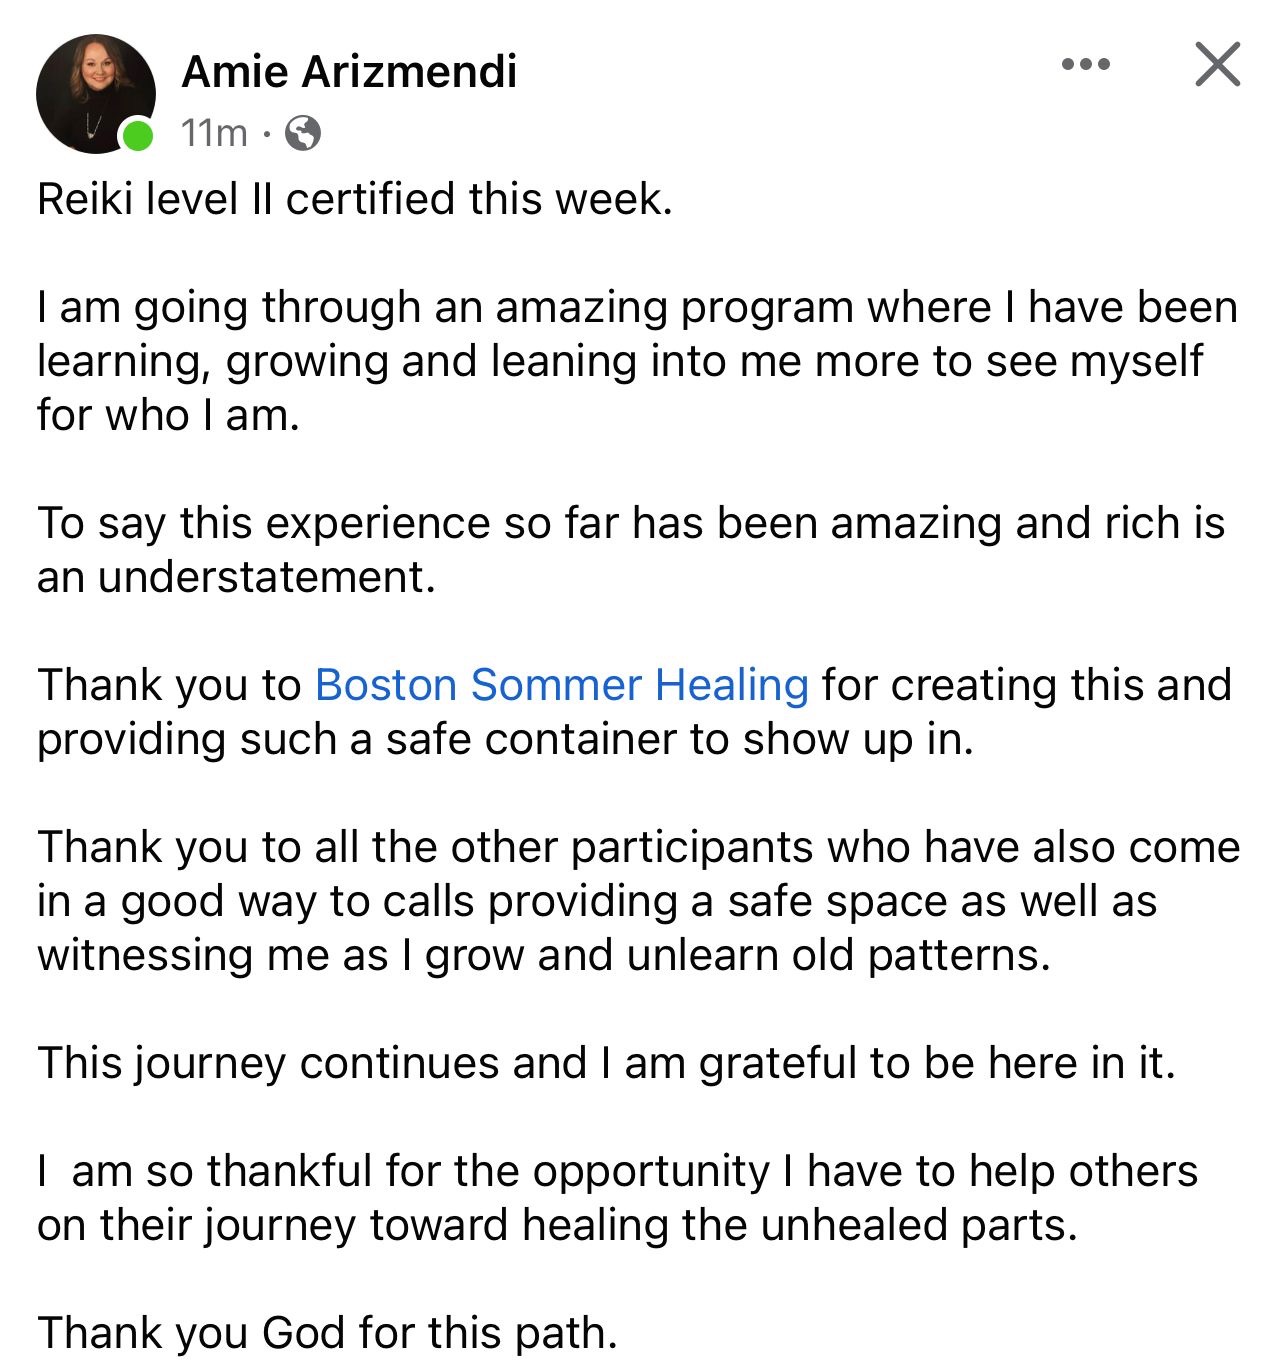Click the "Thank you God" closing line
This screenshot has height=1368, width=1284.
tap(327, 1334)
